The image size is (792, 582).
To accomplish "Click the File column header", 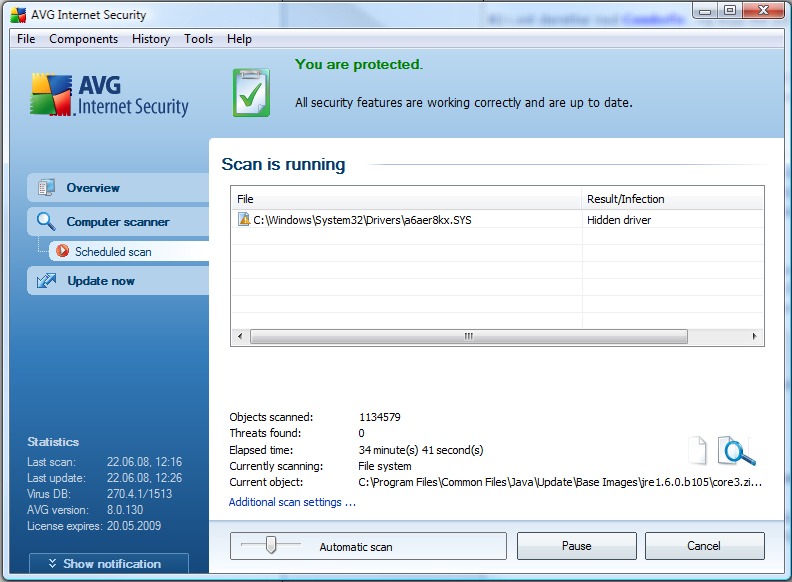I will point(407,199).
